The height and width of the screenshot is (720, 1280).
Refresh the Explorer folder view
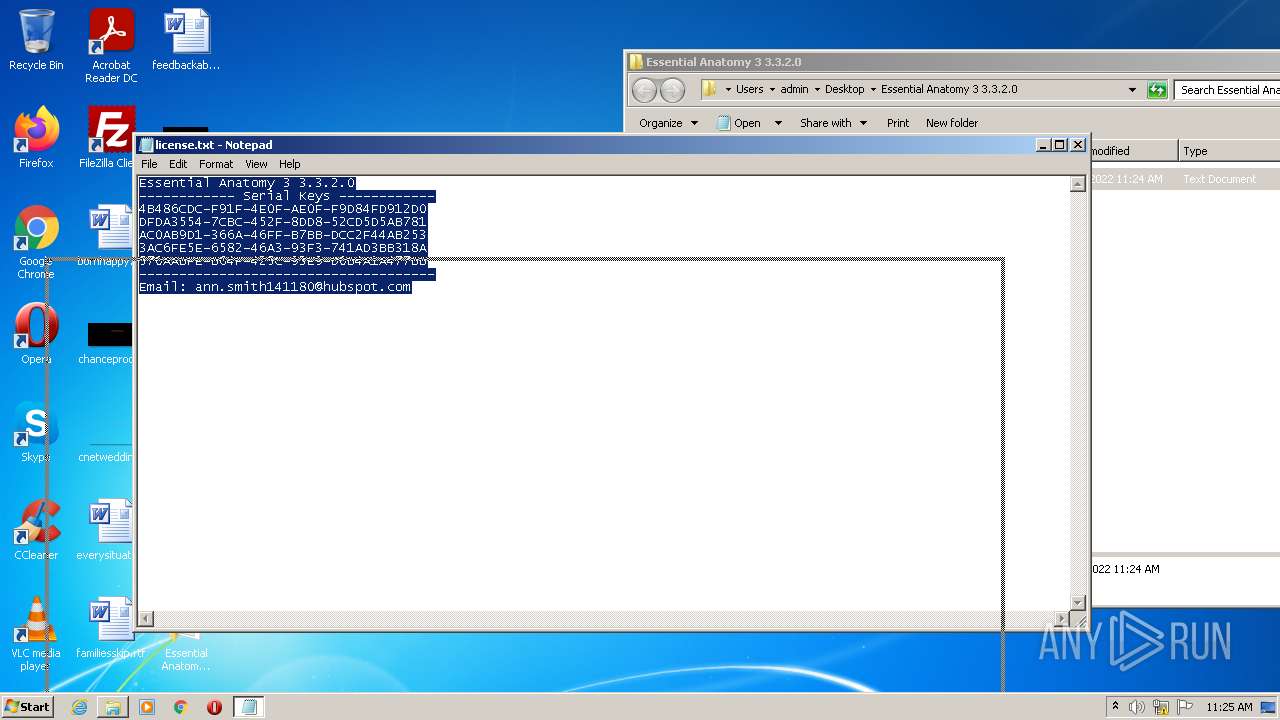click(x=1157, y=90)
